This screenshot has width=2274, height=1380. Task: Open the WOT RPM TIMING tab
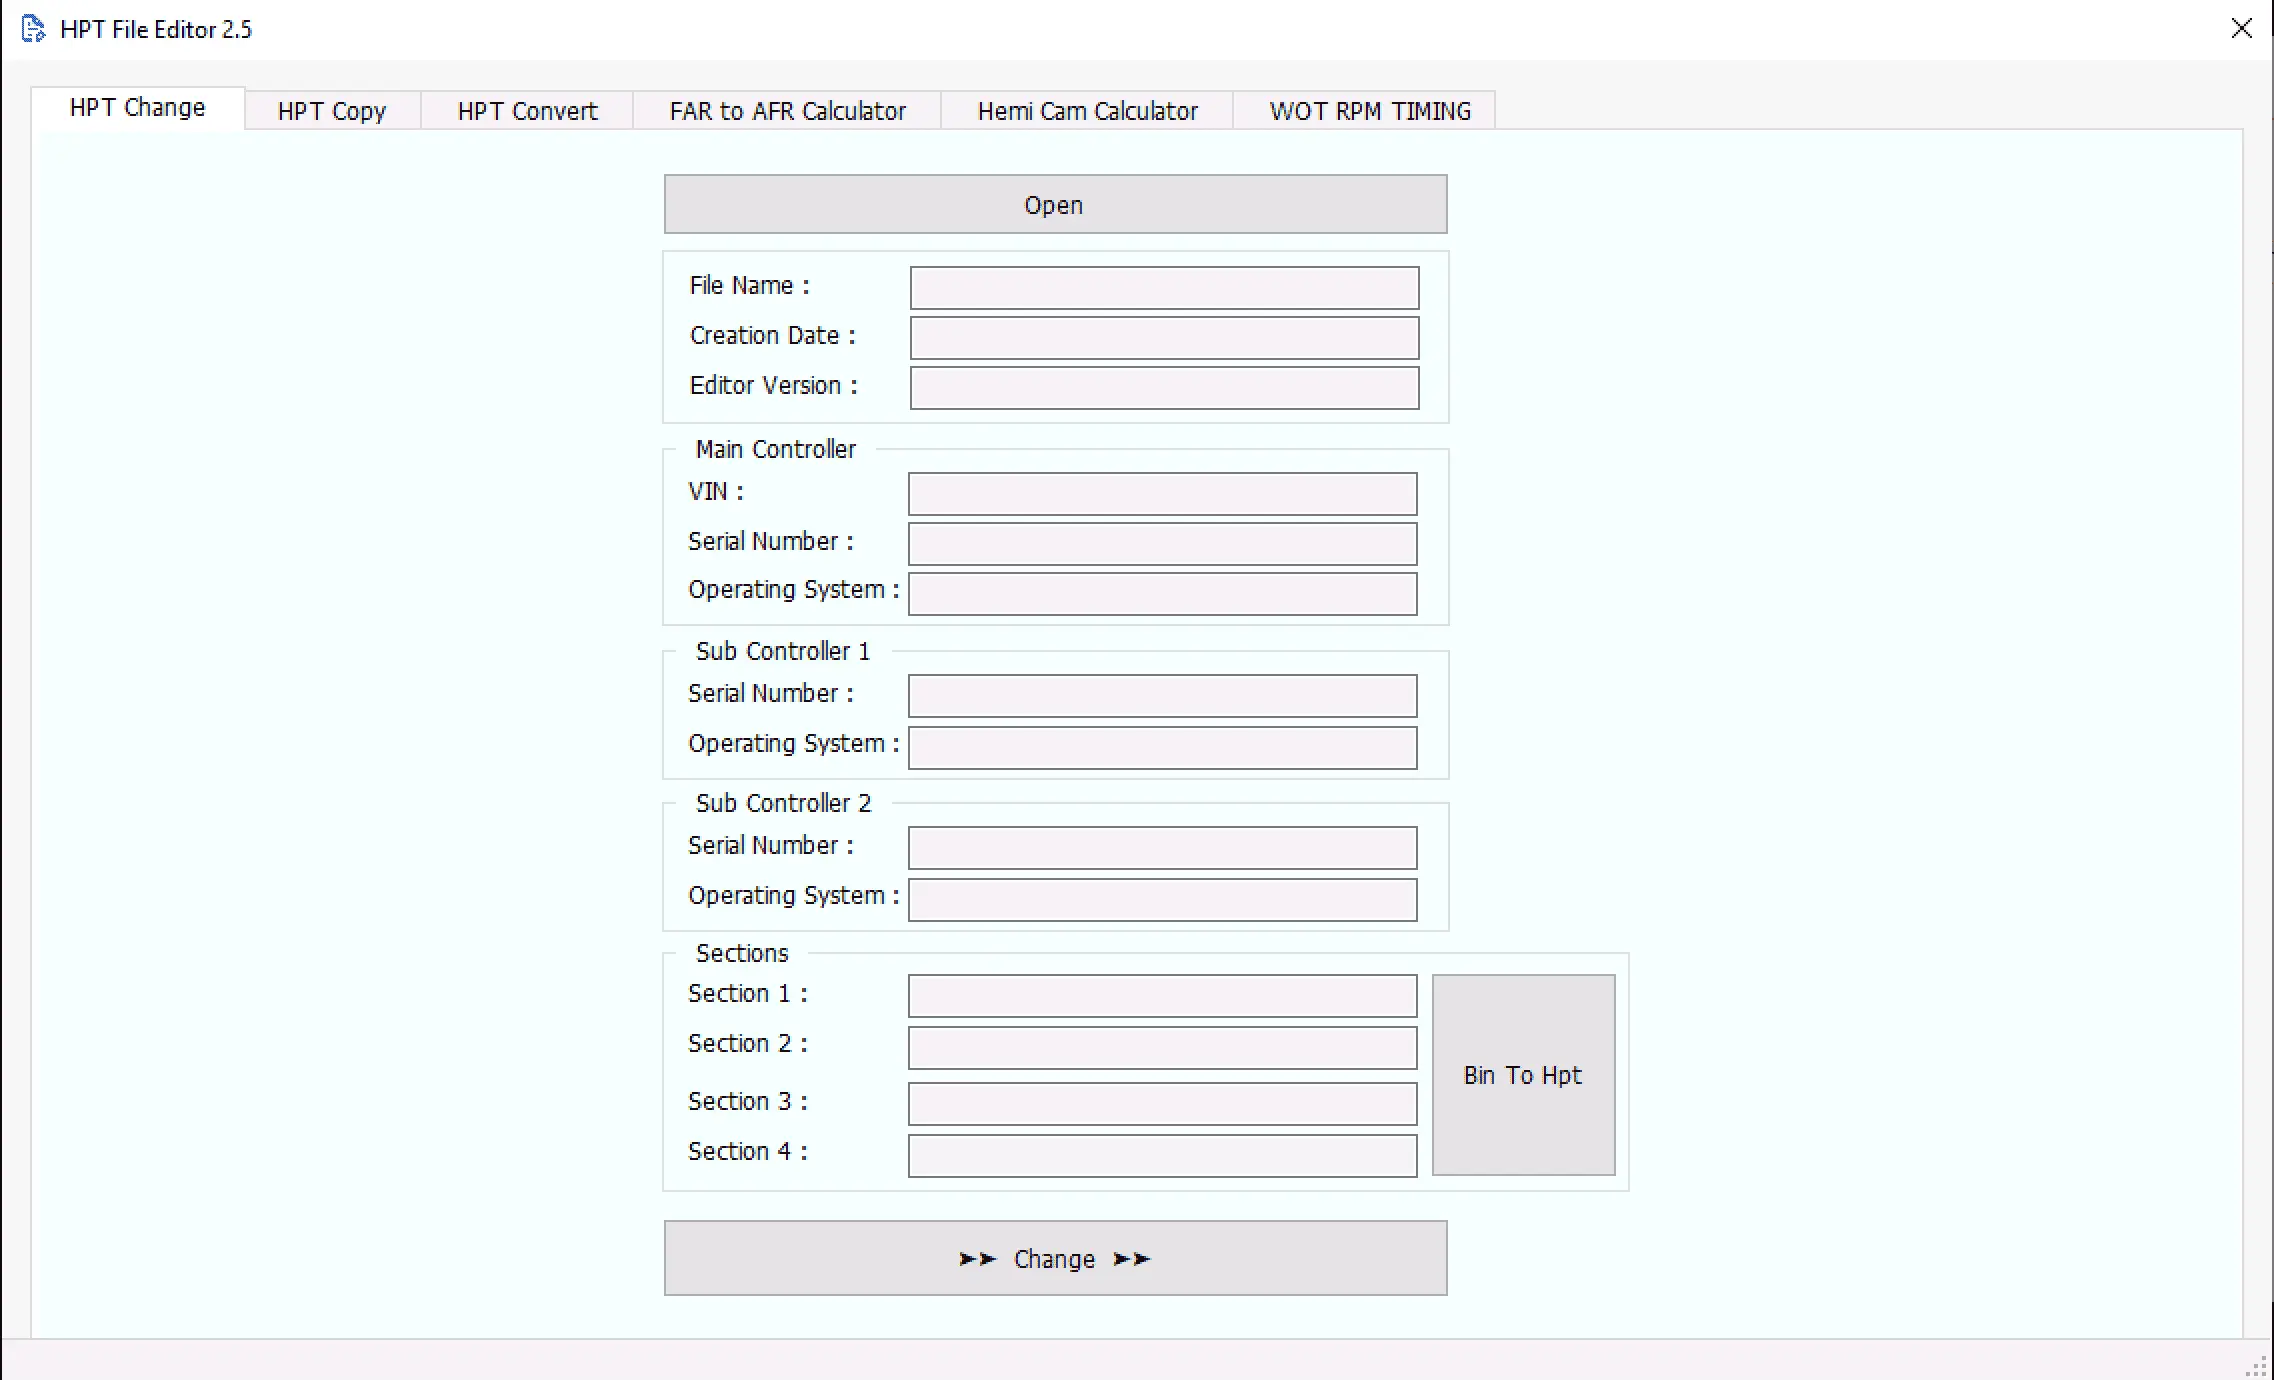[1369, 111]
